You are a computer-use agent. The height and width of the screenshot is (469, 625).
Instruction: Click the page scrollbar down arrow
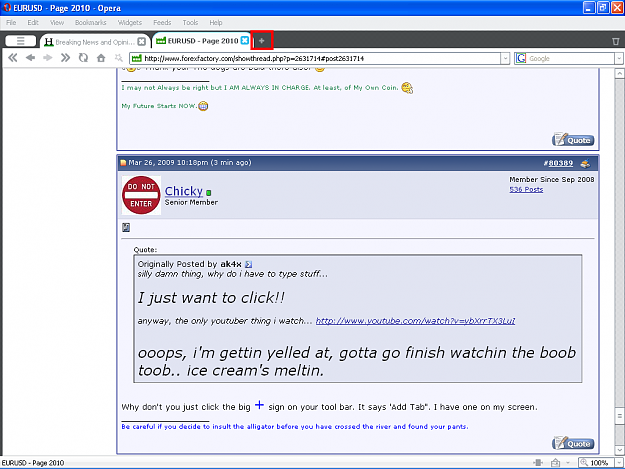[619, 450]
